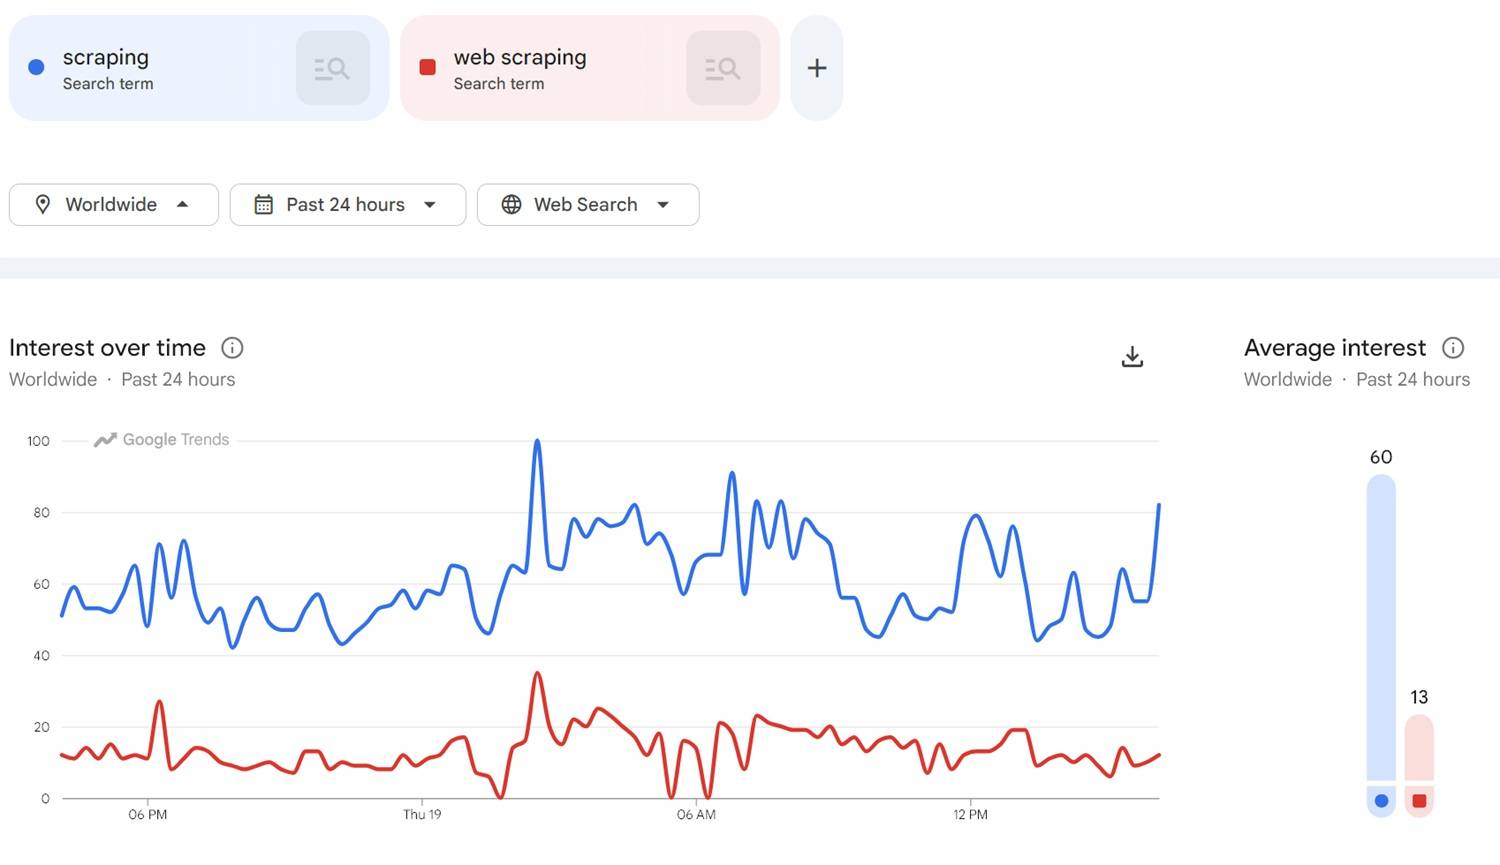Image resolution: width=1500 pixels, height=865 pixels.
Task: Open the explore options for scraping term
Action: point(332,67)
